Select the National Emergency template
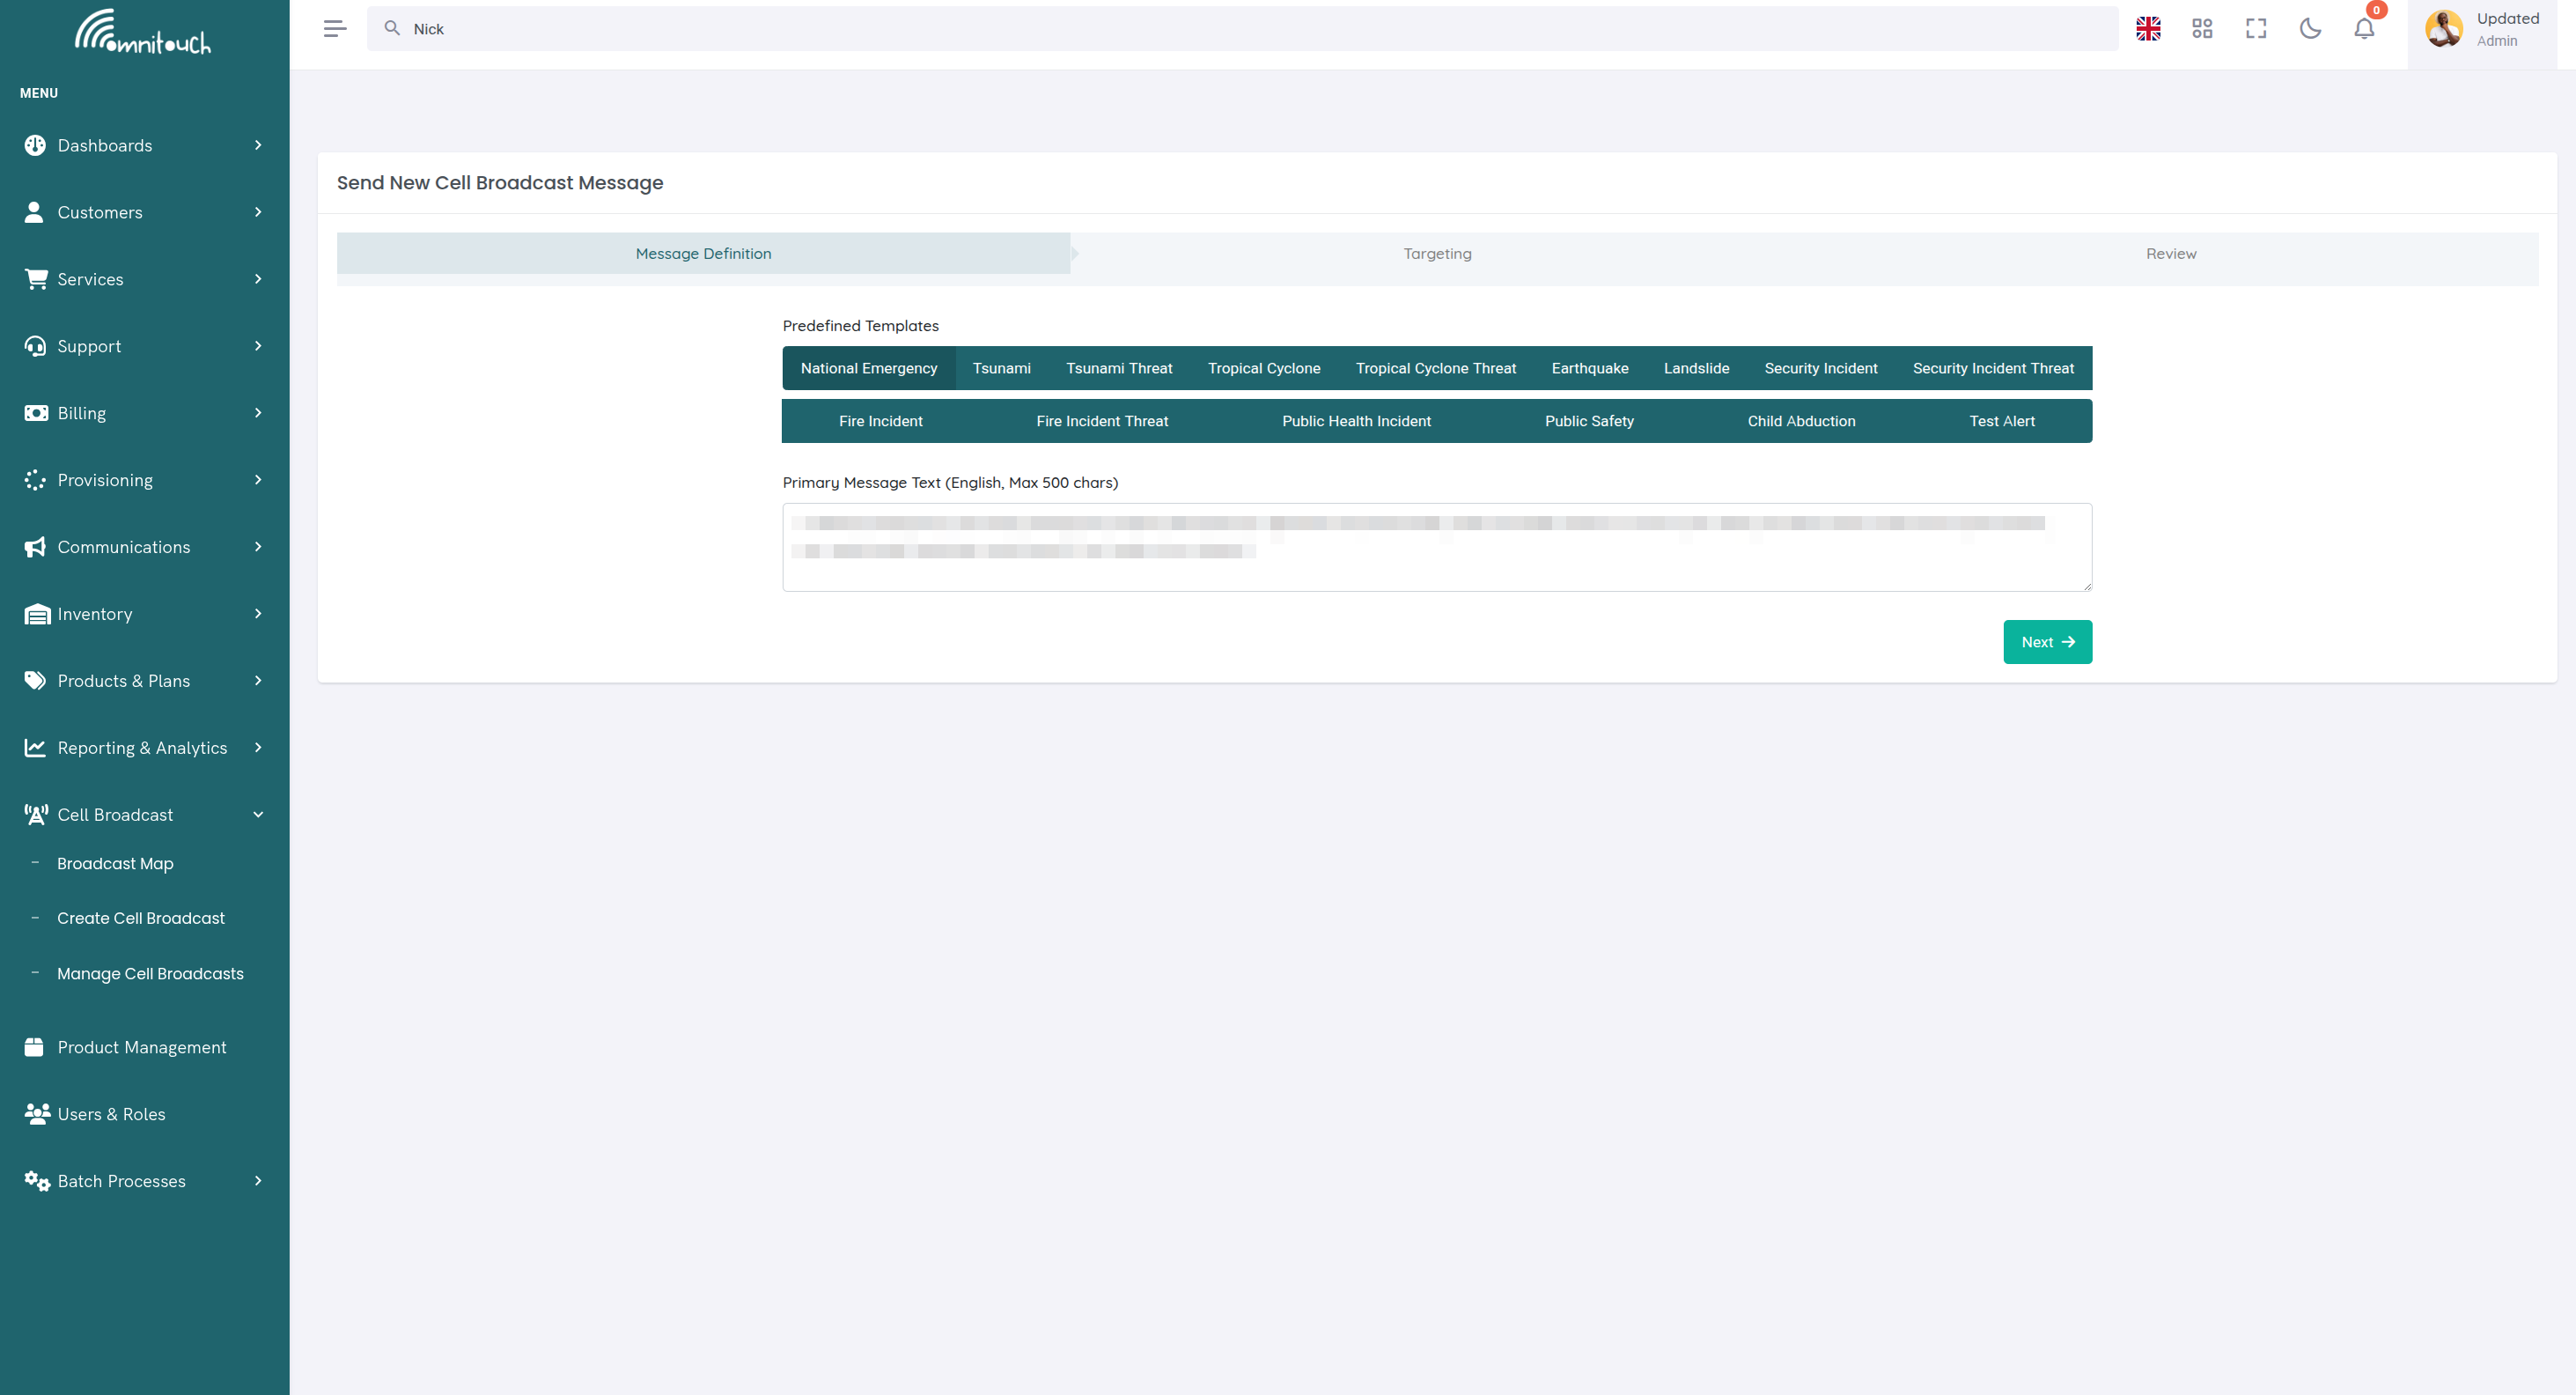 (868, 368)
